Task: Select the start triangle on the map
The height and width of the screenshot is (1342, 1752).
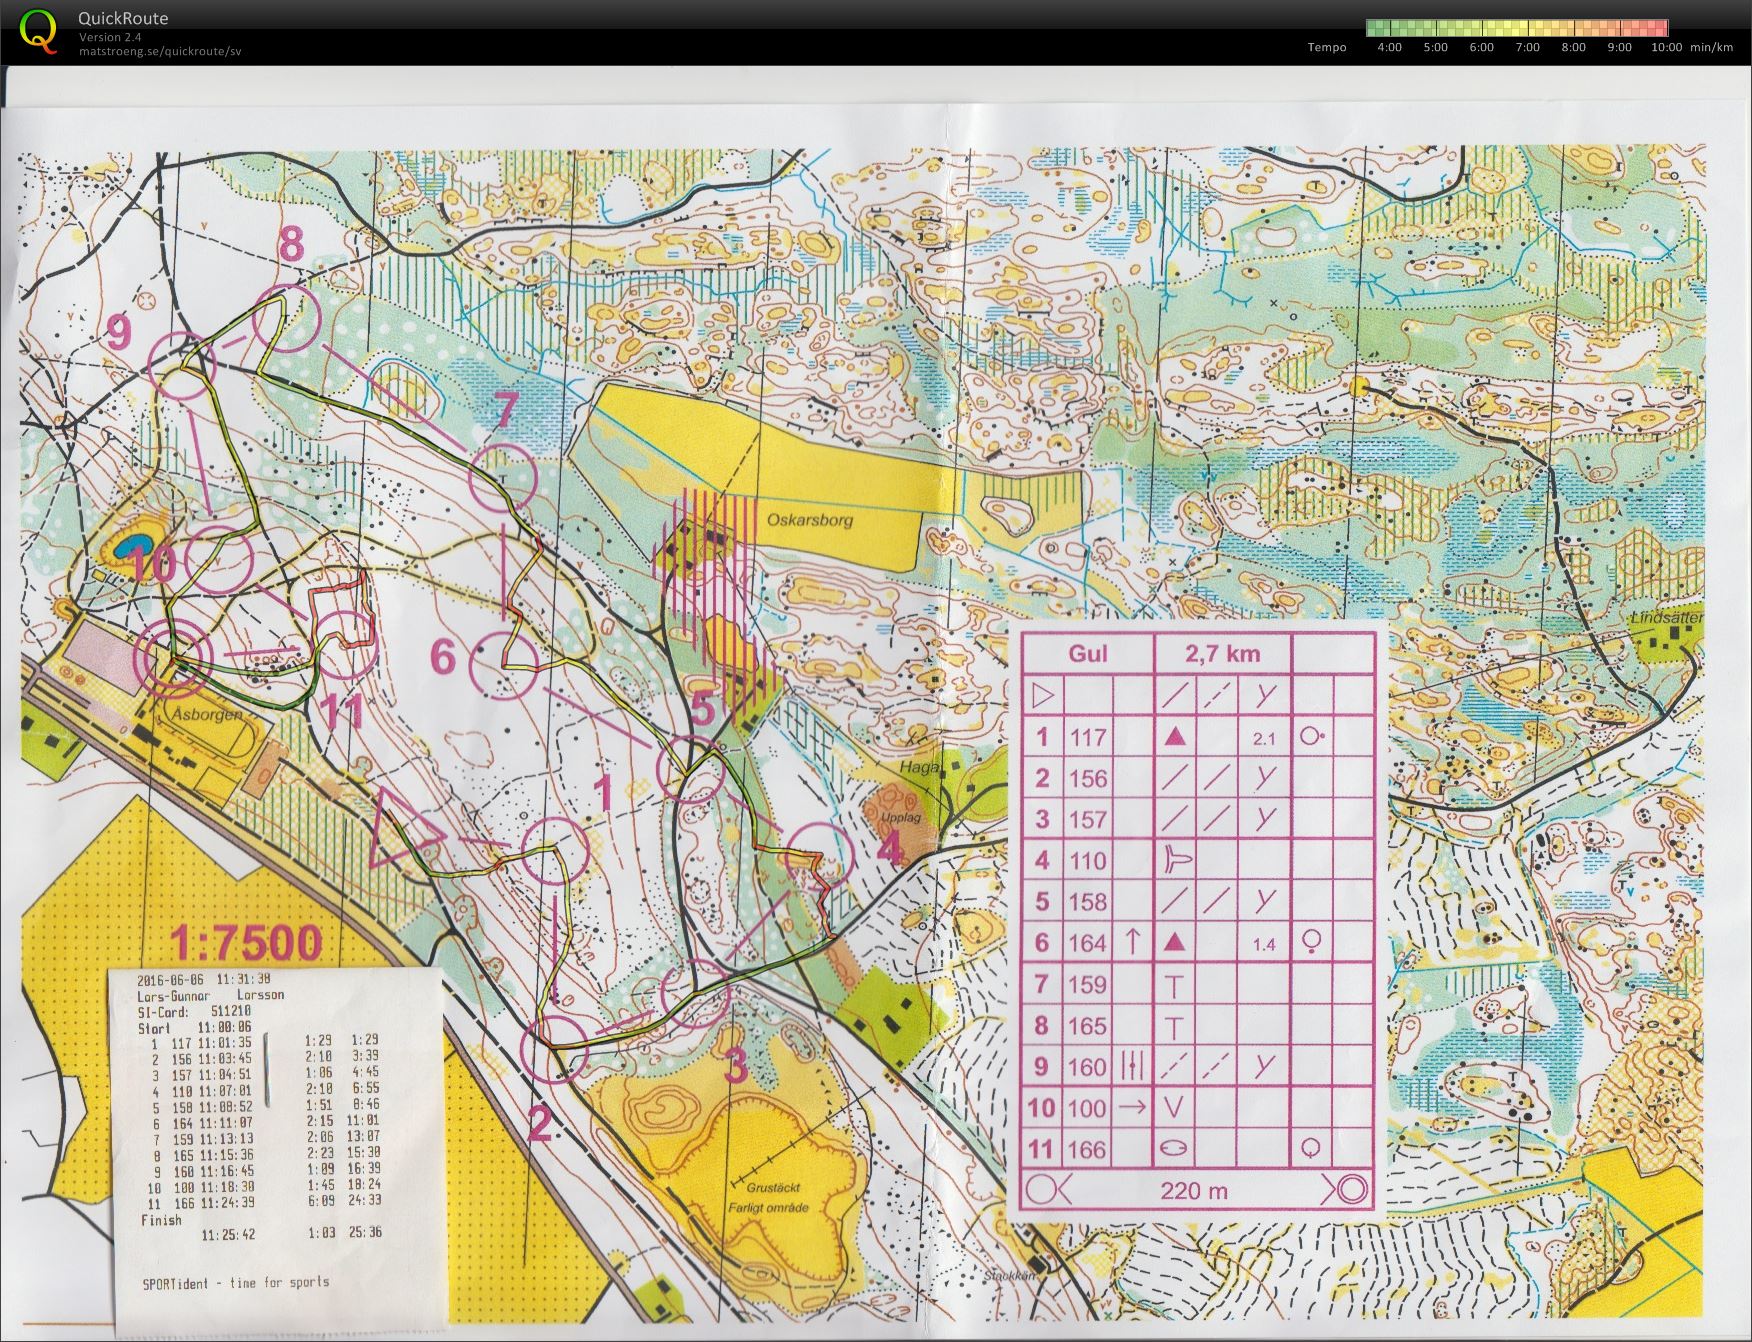Action: (403, 825)
